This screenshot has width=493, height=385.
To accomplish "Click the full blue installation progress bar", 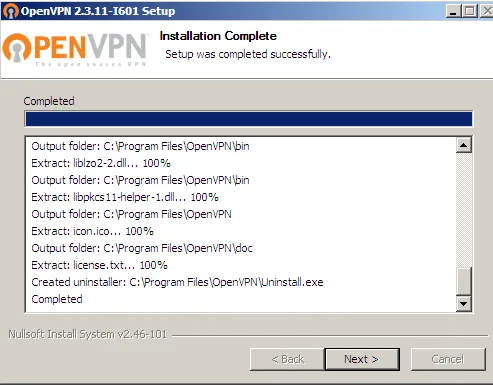I will [249, 119].
